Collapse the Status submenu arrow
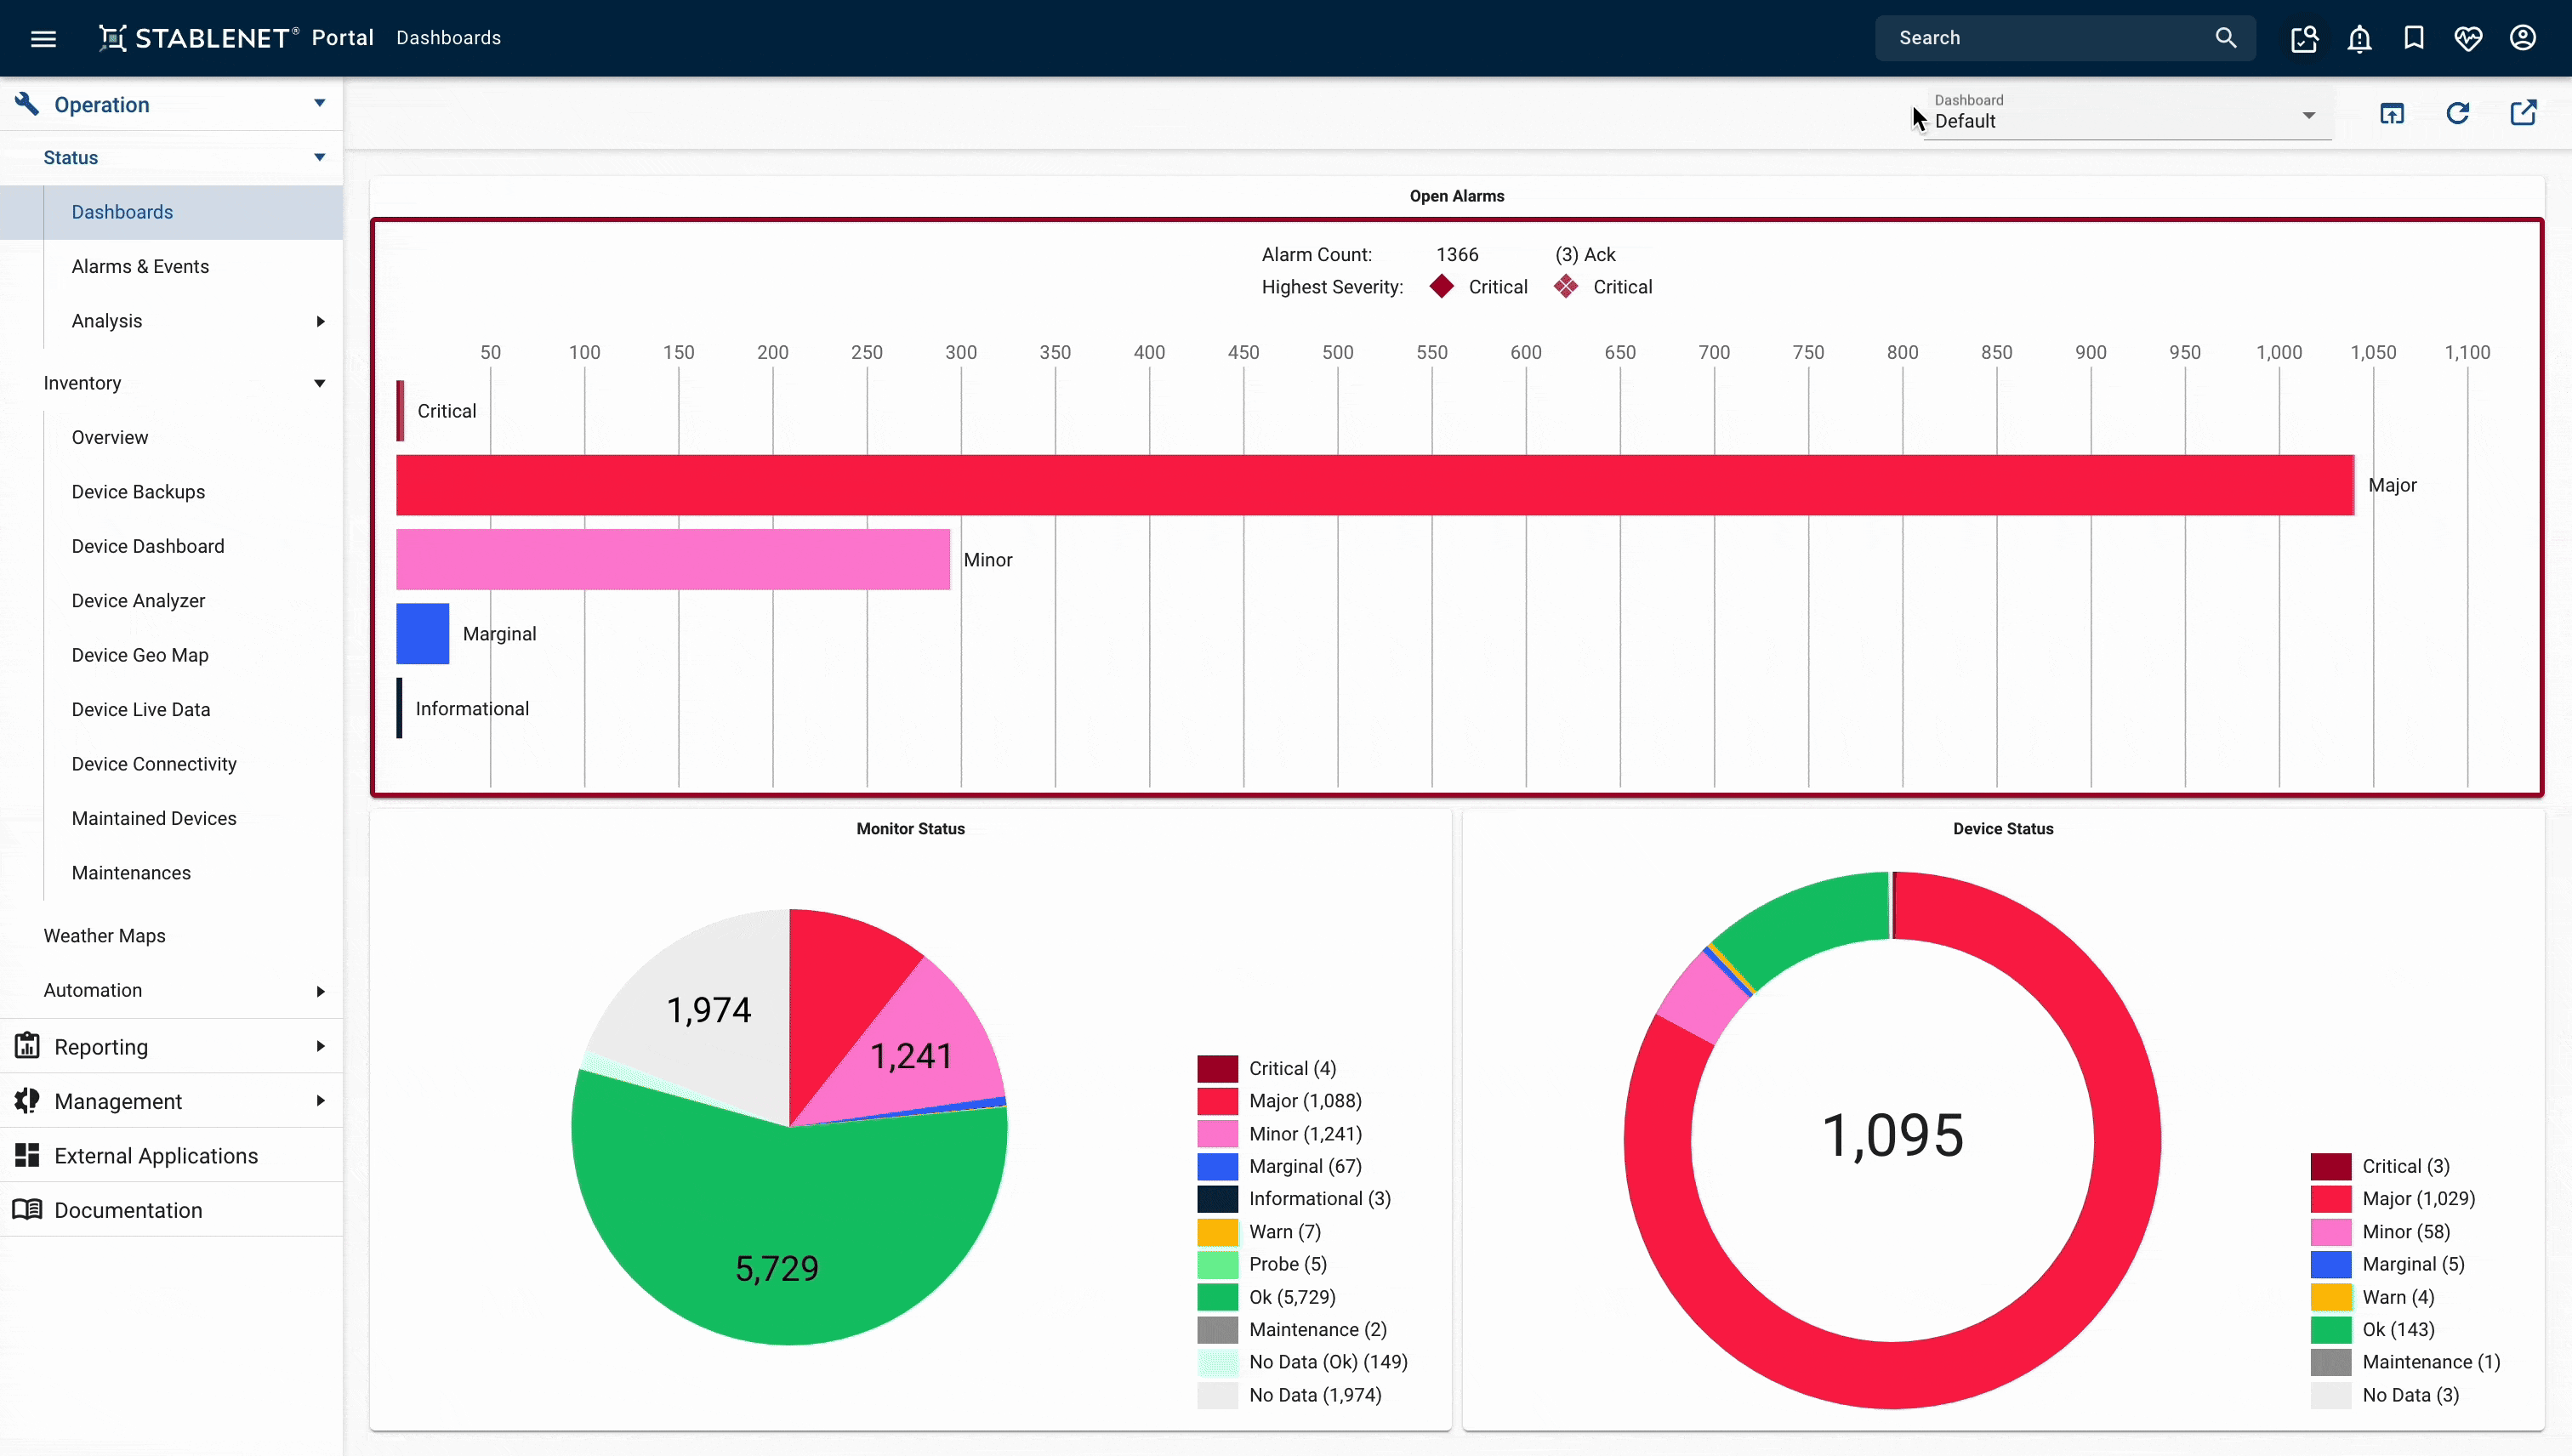This screenshot has height=1456, width=2572. pyautogui.click(x=320, y=158)
